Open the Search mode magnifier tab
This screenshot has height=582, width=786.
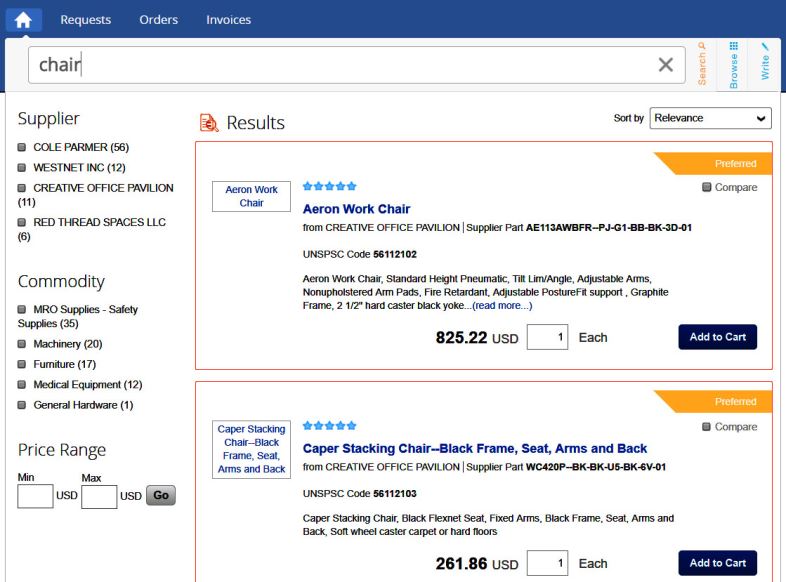point(702,63)
